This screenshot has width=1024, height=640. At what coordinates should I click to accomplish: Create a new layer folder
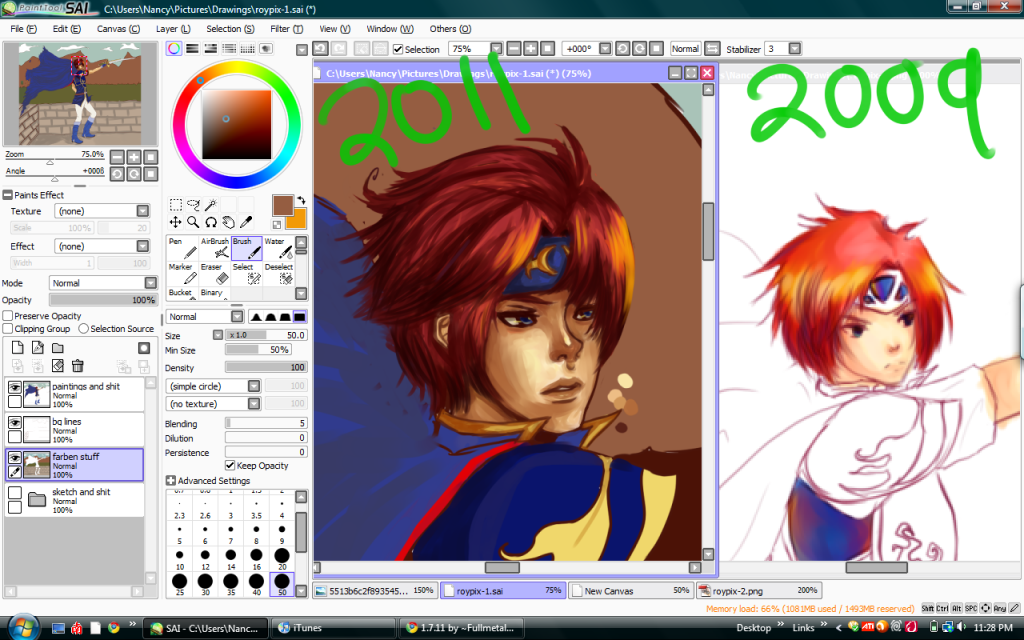(58, 347)
